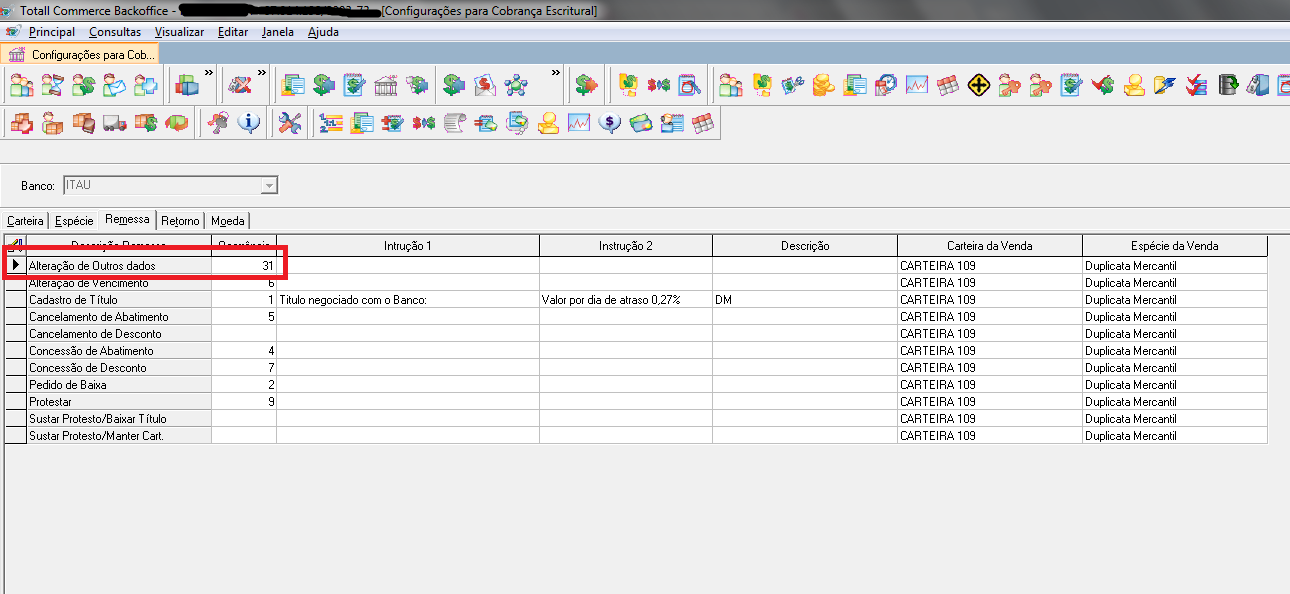Select the gold coins stack icon

click(x=823, y=85)
